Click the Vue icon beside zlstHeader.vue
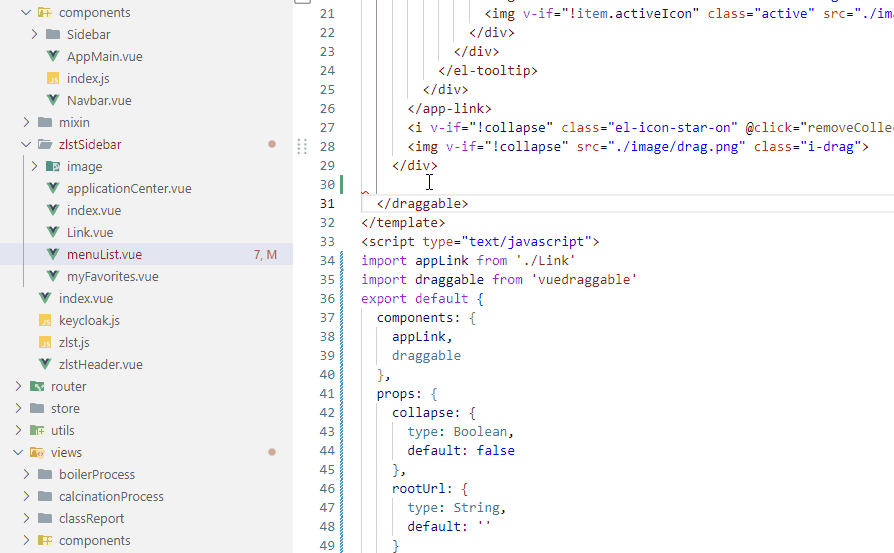Image resolution: width=894 pixels, height=553 pixels. point(44,365)
